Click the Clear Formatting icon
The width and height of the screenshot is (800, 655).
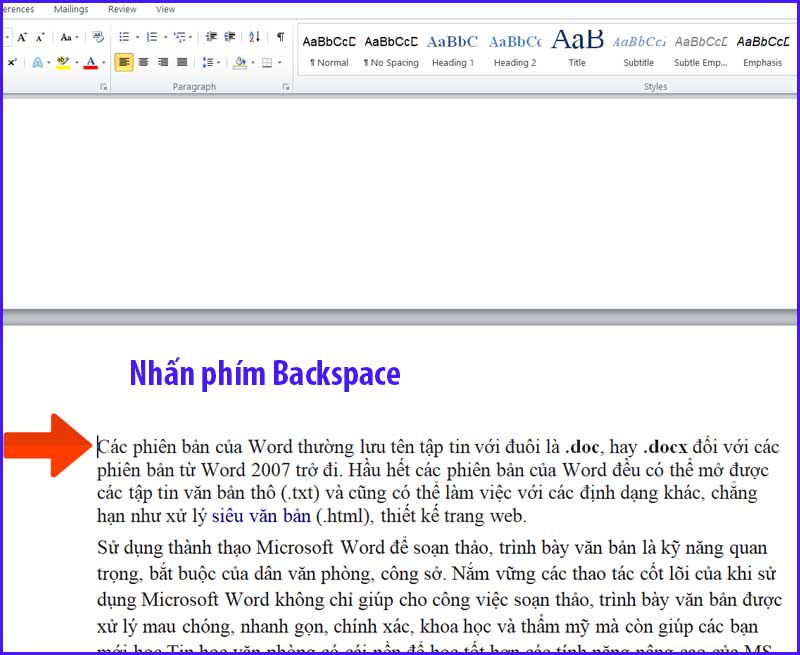pos(98,37)
